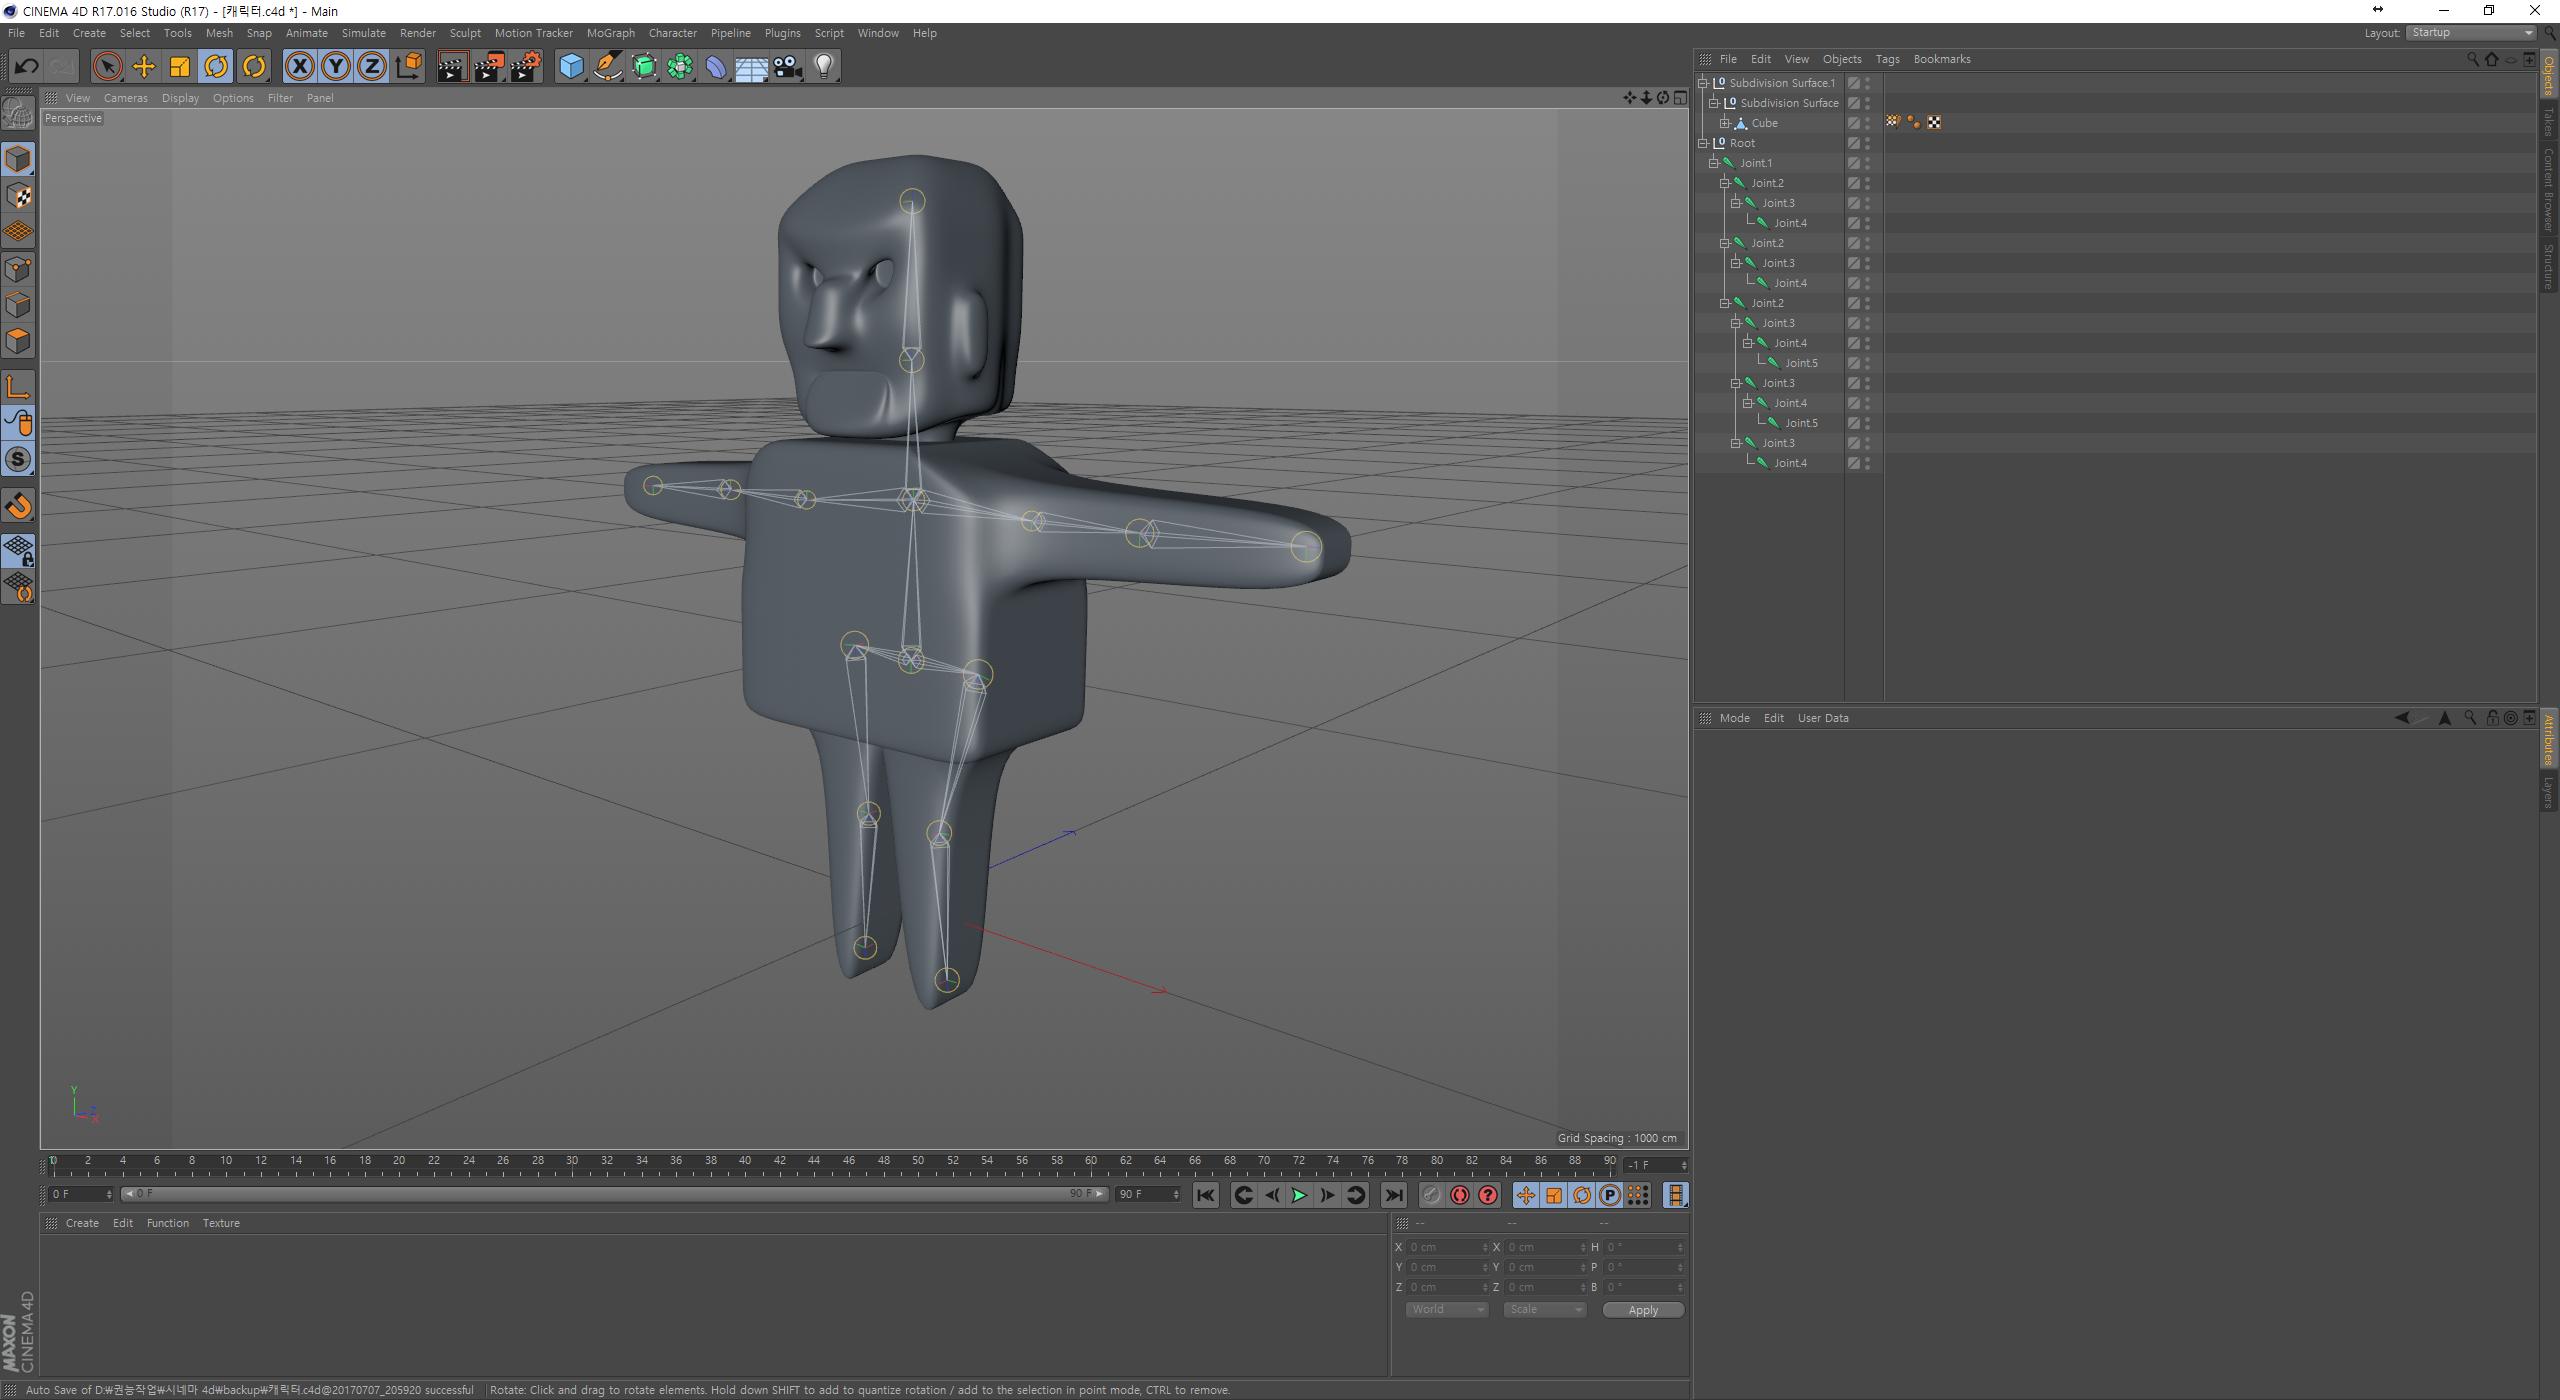Click position X coordinate field
Viewport: 2560px width, 1400px height.
1447,1247
